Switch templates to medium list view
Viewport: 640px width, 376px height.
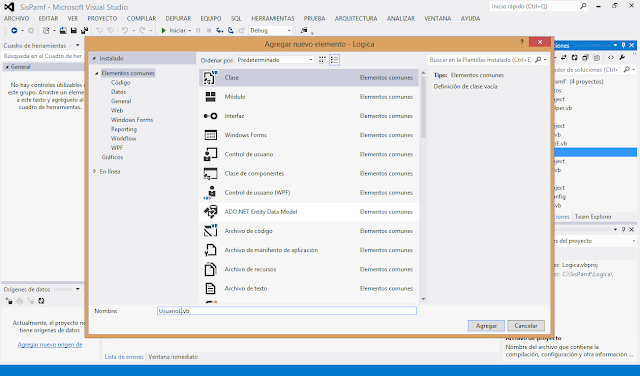coord(334,60)
